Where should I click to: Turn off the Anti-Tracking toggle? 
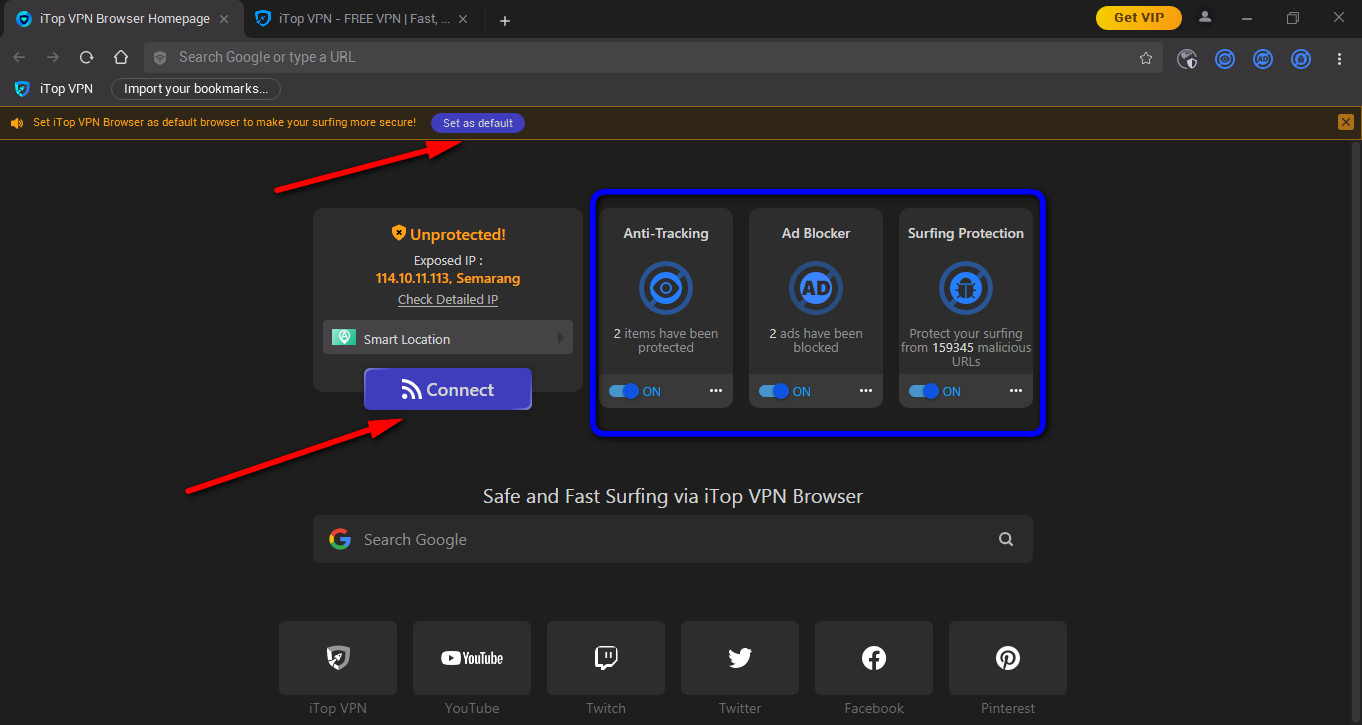(623, 391)
